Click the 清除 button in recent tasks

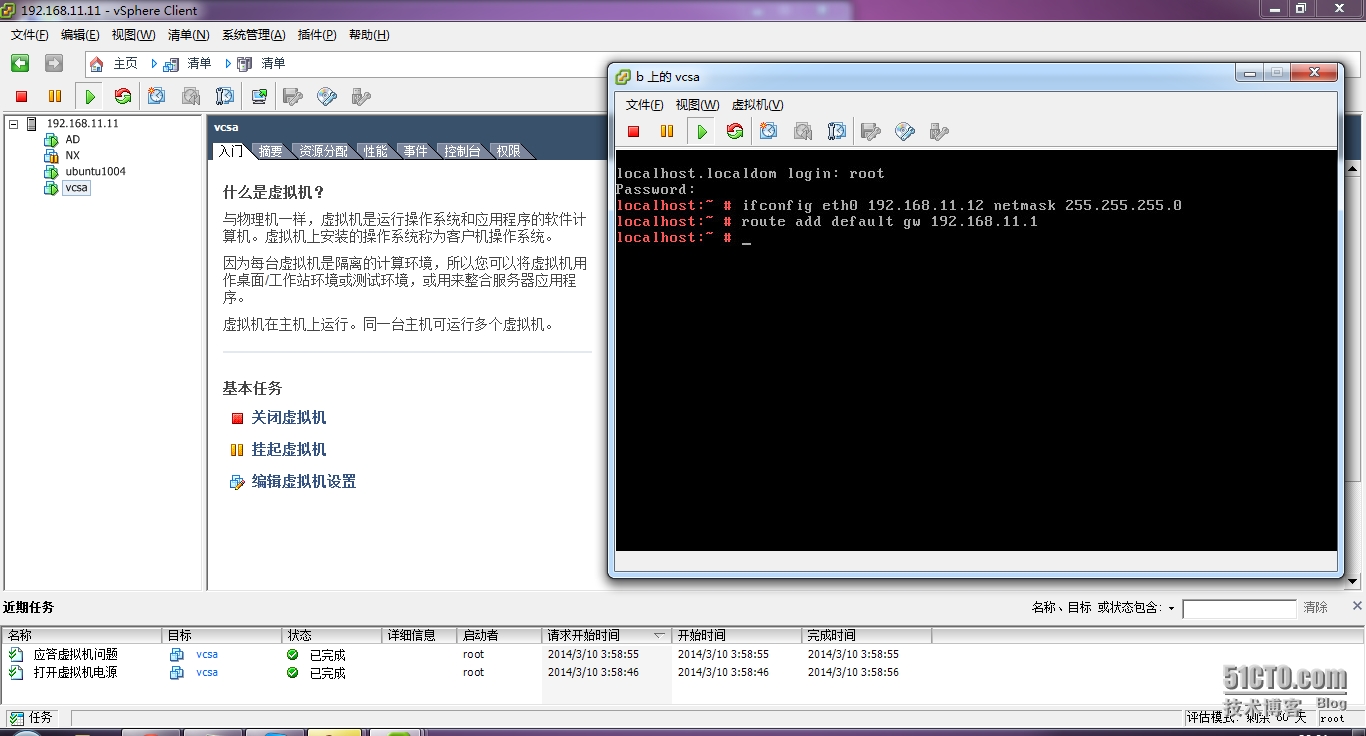(x=1316, y=608)
